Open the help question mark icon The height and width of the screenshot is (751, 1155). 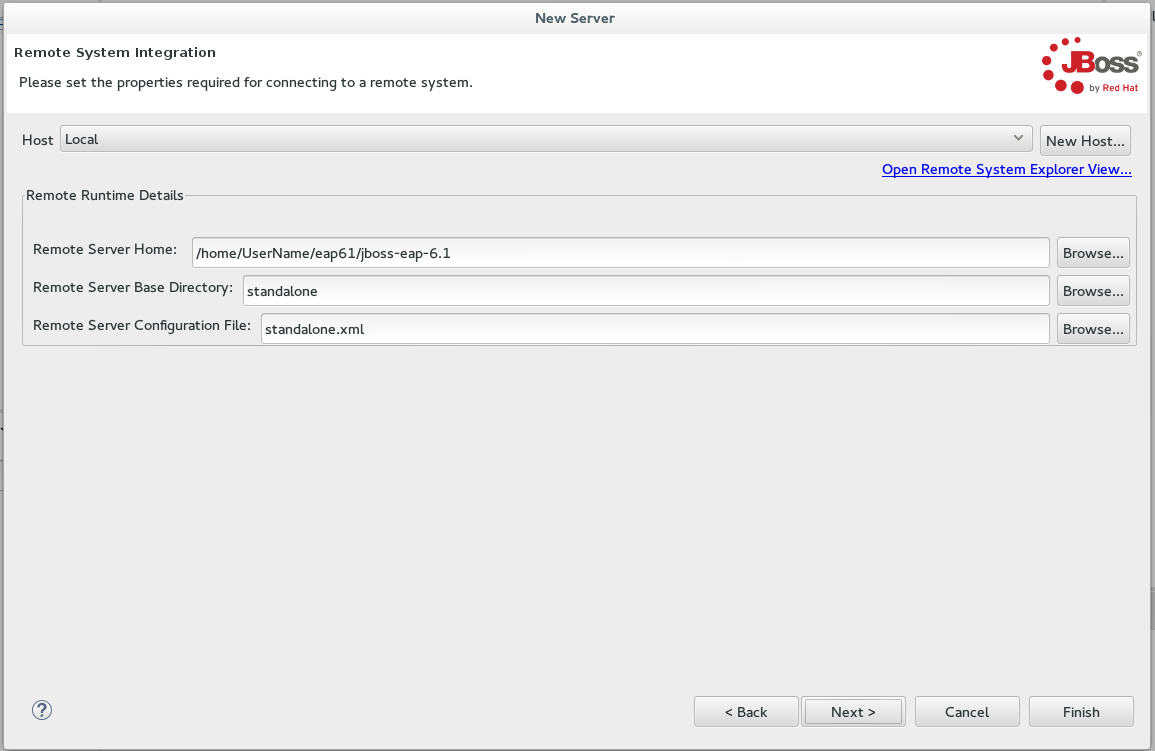click(42, 711)
